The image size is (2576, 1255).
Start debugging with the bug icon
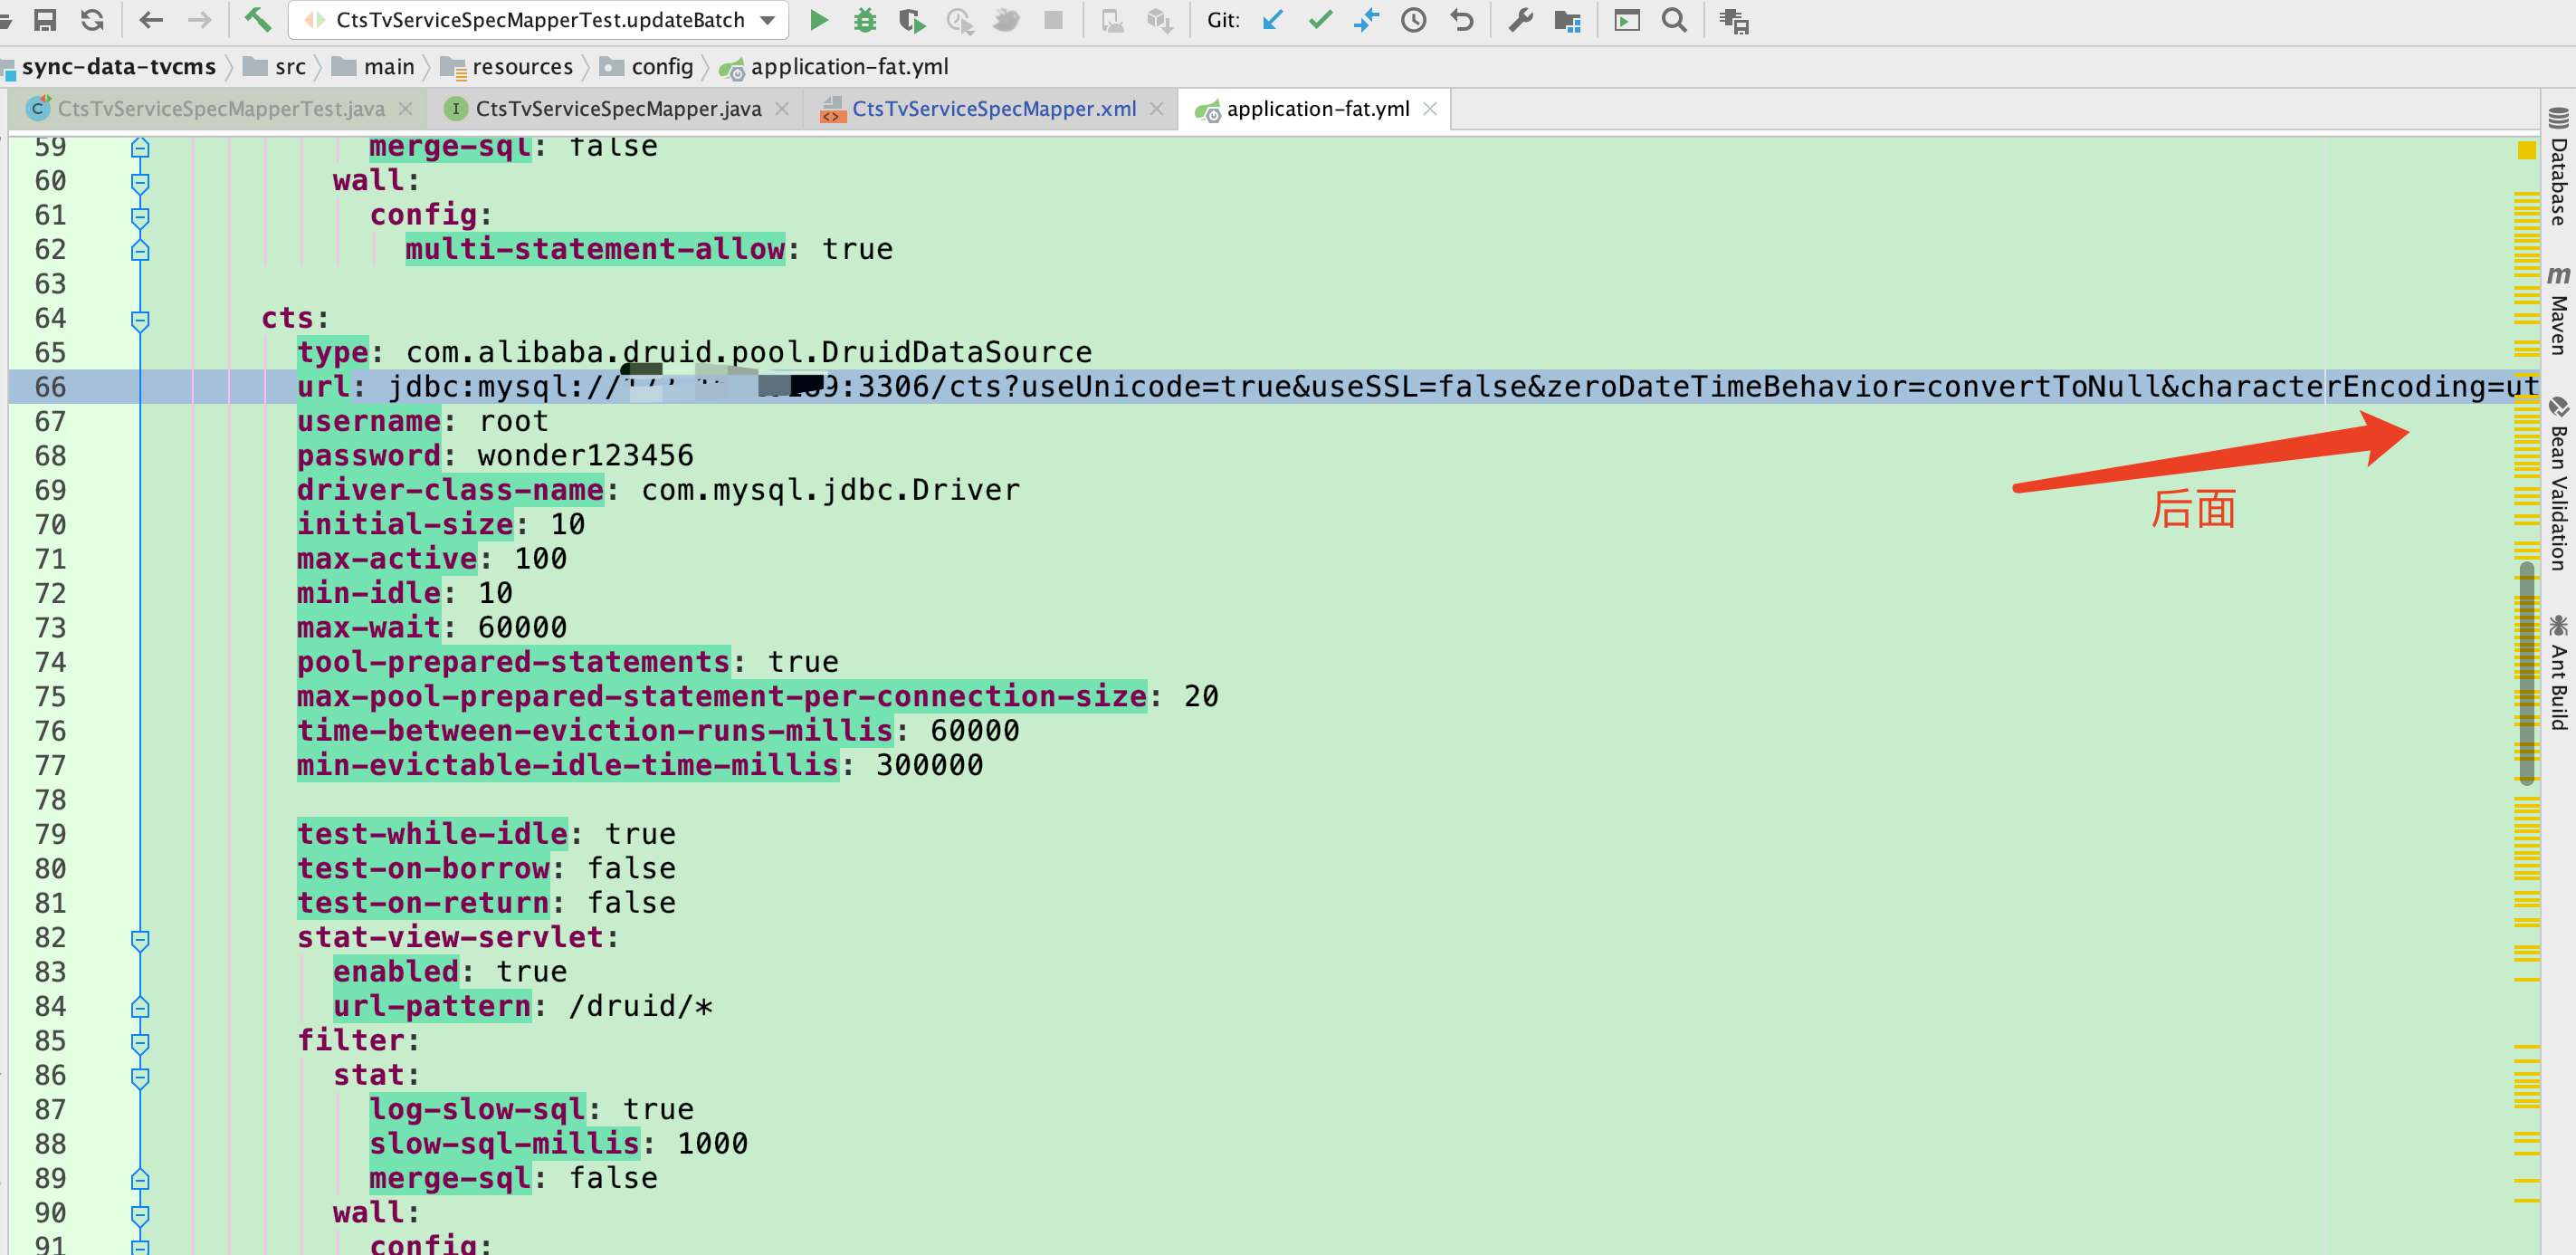point(864,20)
